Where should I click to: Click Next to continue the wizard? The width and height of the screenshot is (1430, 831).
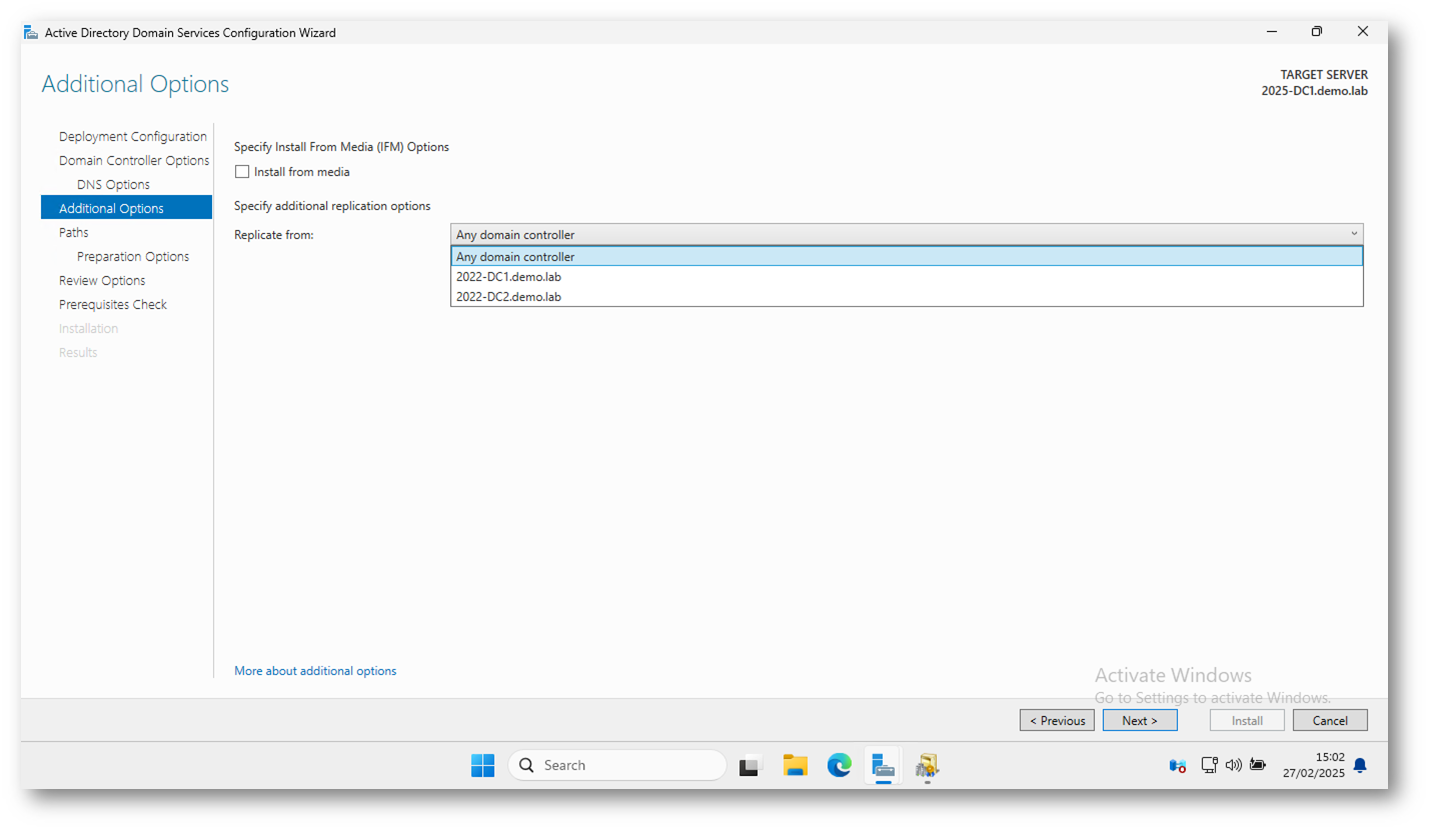tap(1140, 720)
